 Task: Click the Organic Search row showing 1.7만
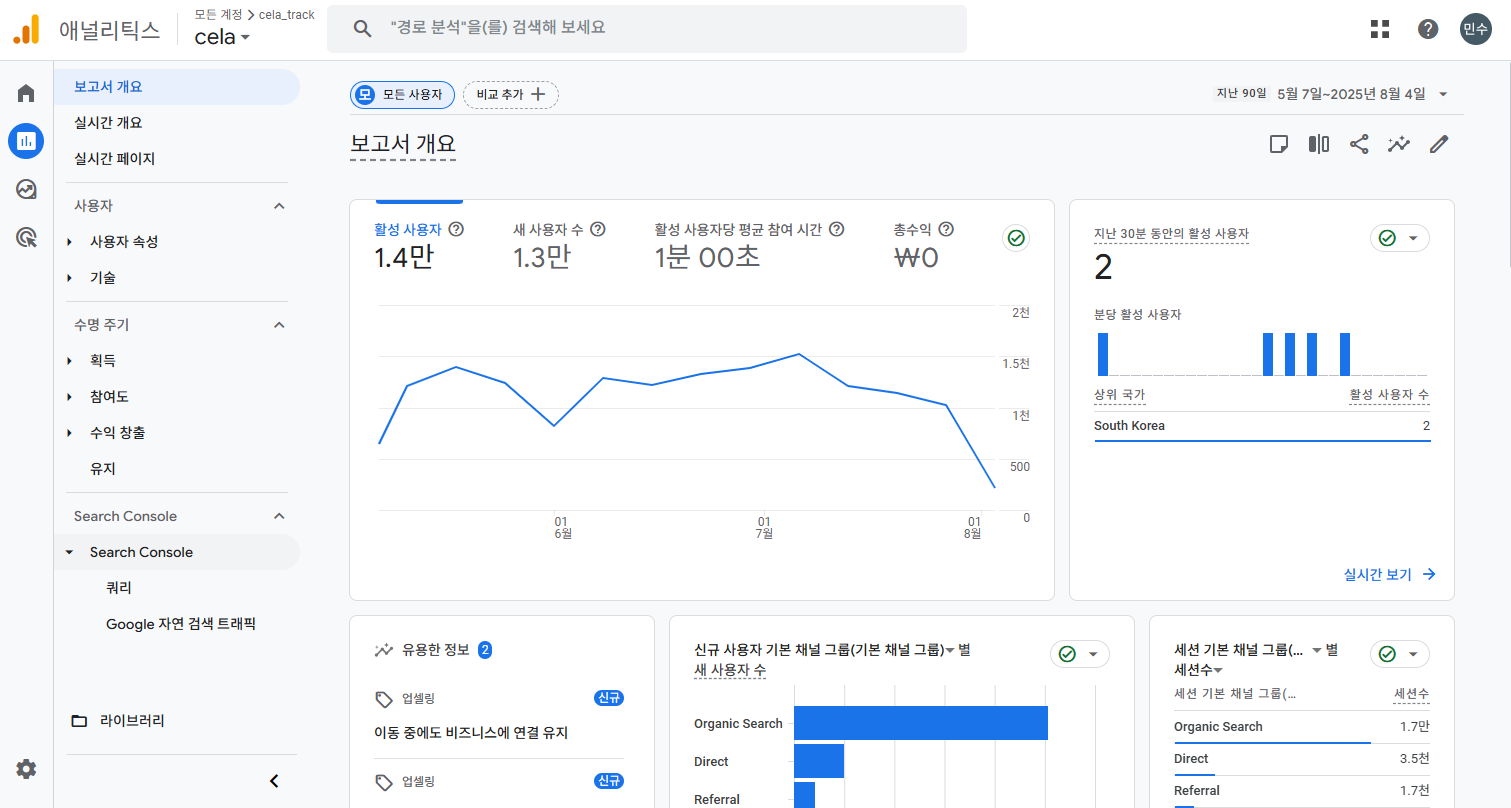[1301, 727]
